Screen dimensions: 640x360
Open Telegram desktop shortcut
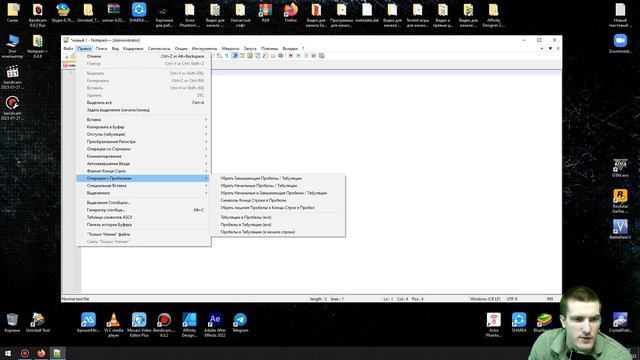(240, 322)
